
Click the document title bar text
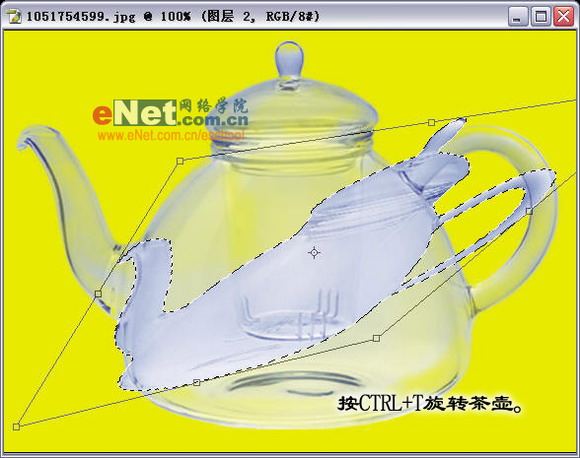click(x=173, y=16)
